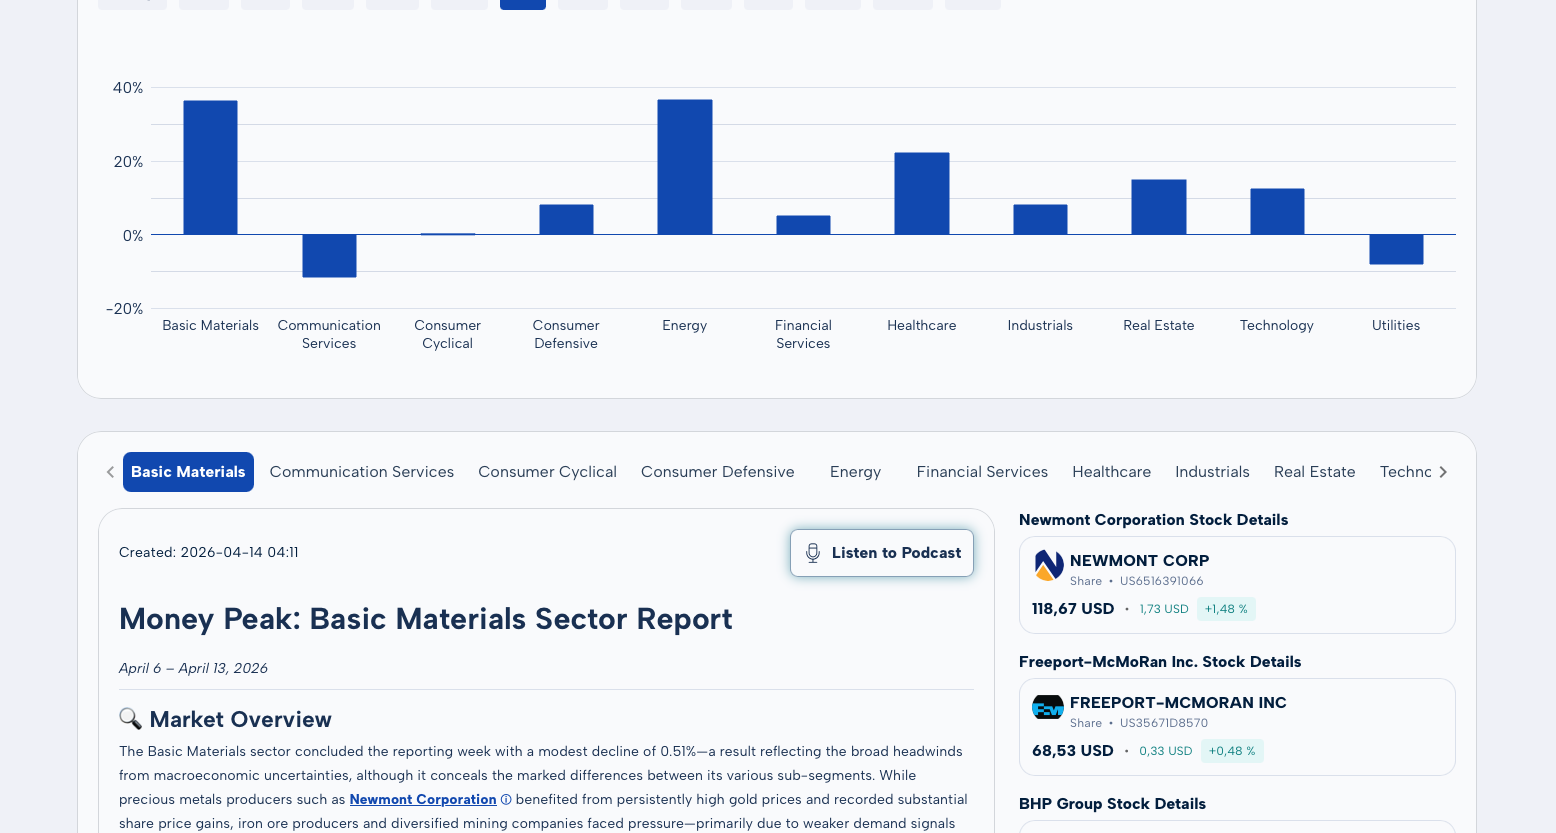The image size is (1556, 833).
Task: Follow the Newmont Corporation hyperlink
Action: 422,799
